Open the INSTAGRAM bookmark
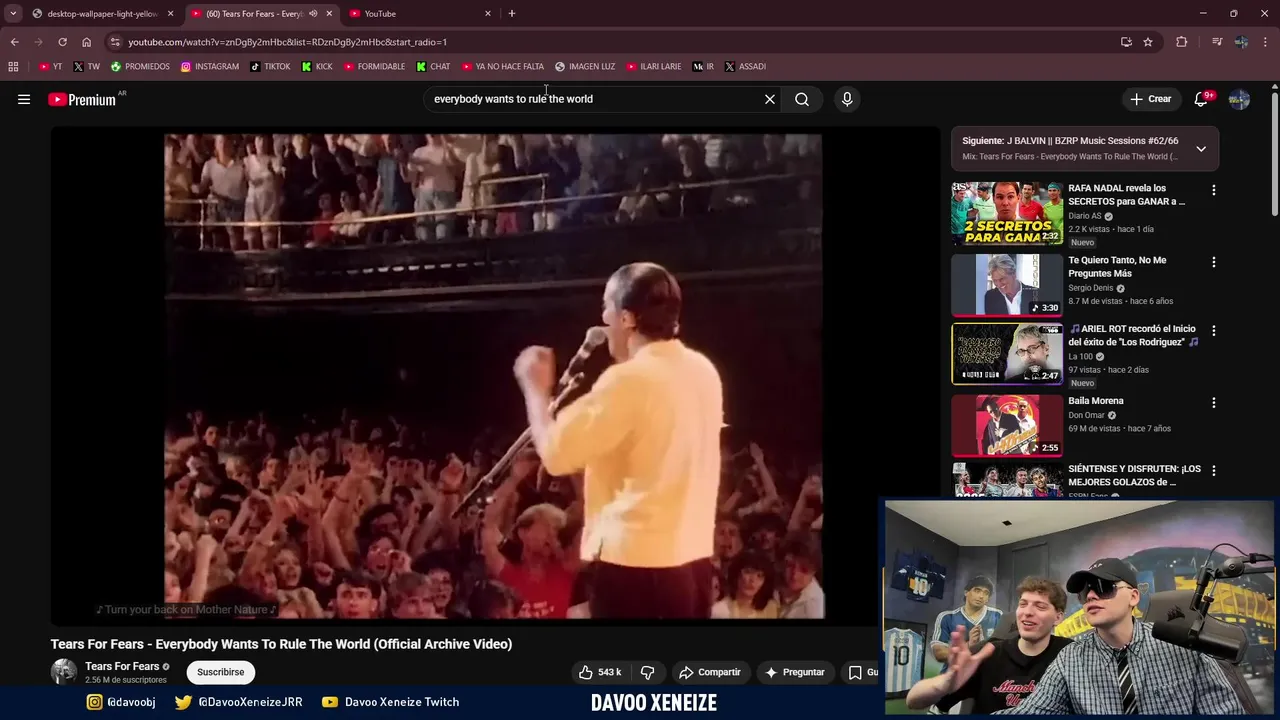Viewport: 1280px width, 720px height. [210, 67]
